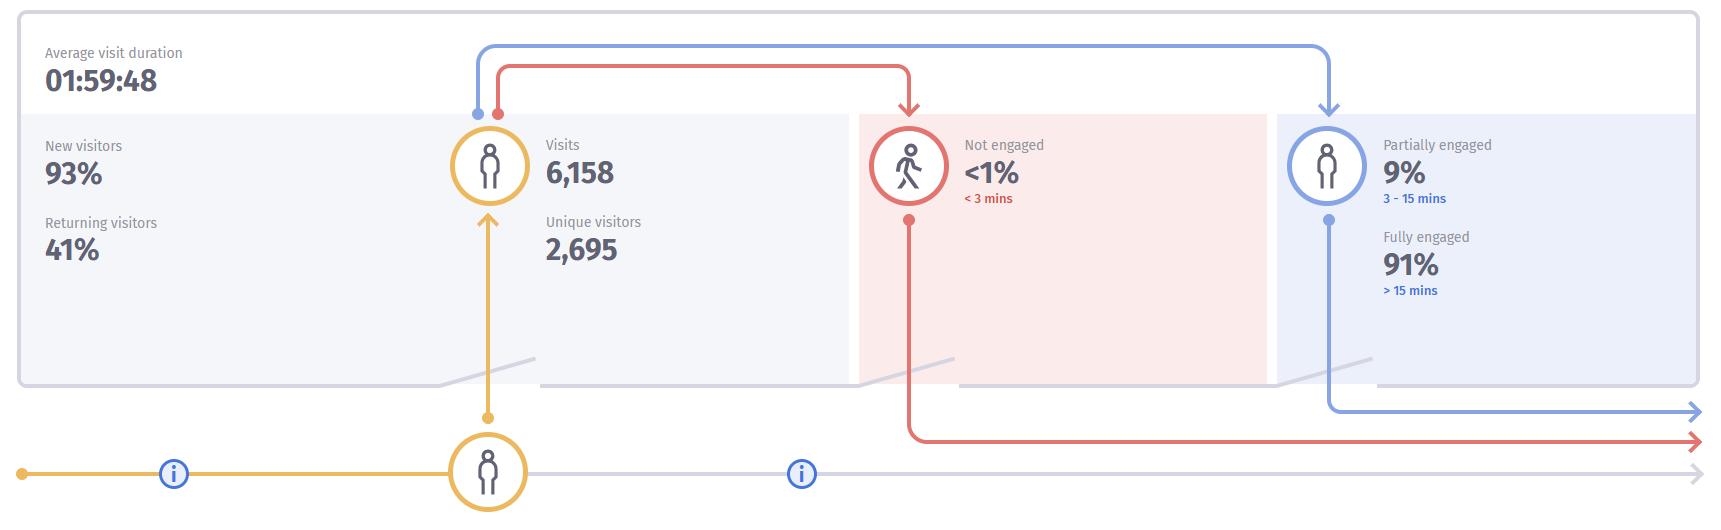Click the New visitors 93% figure
1721x530 pixels.
click(x=74, y=174)
